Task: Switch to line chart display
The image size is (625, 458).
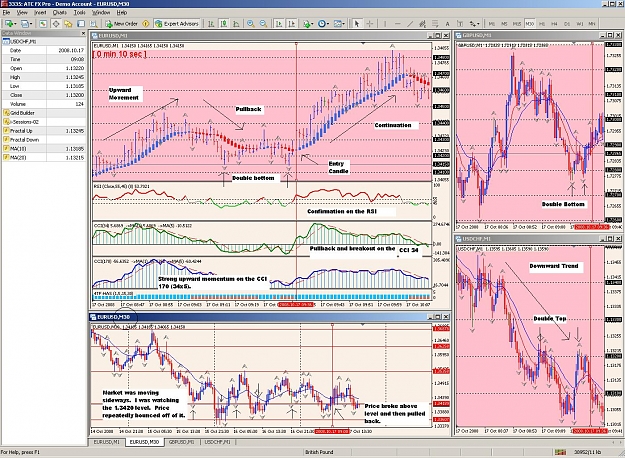Action: click(x=236, y=24)
